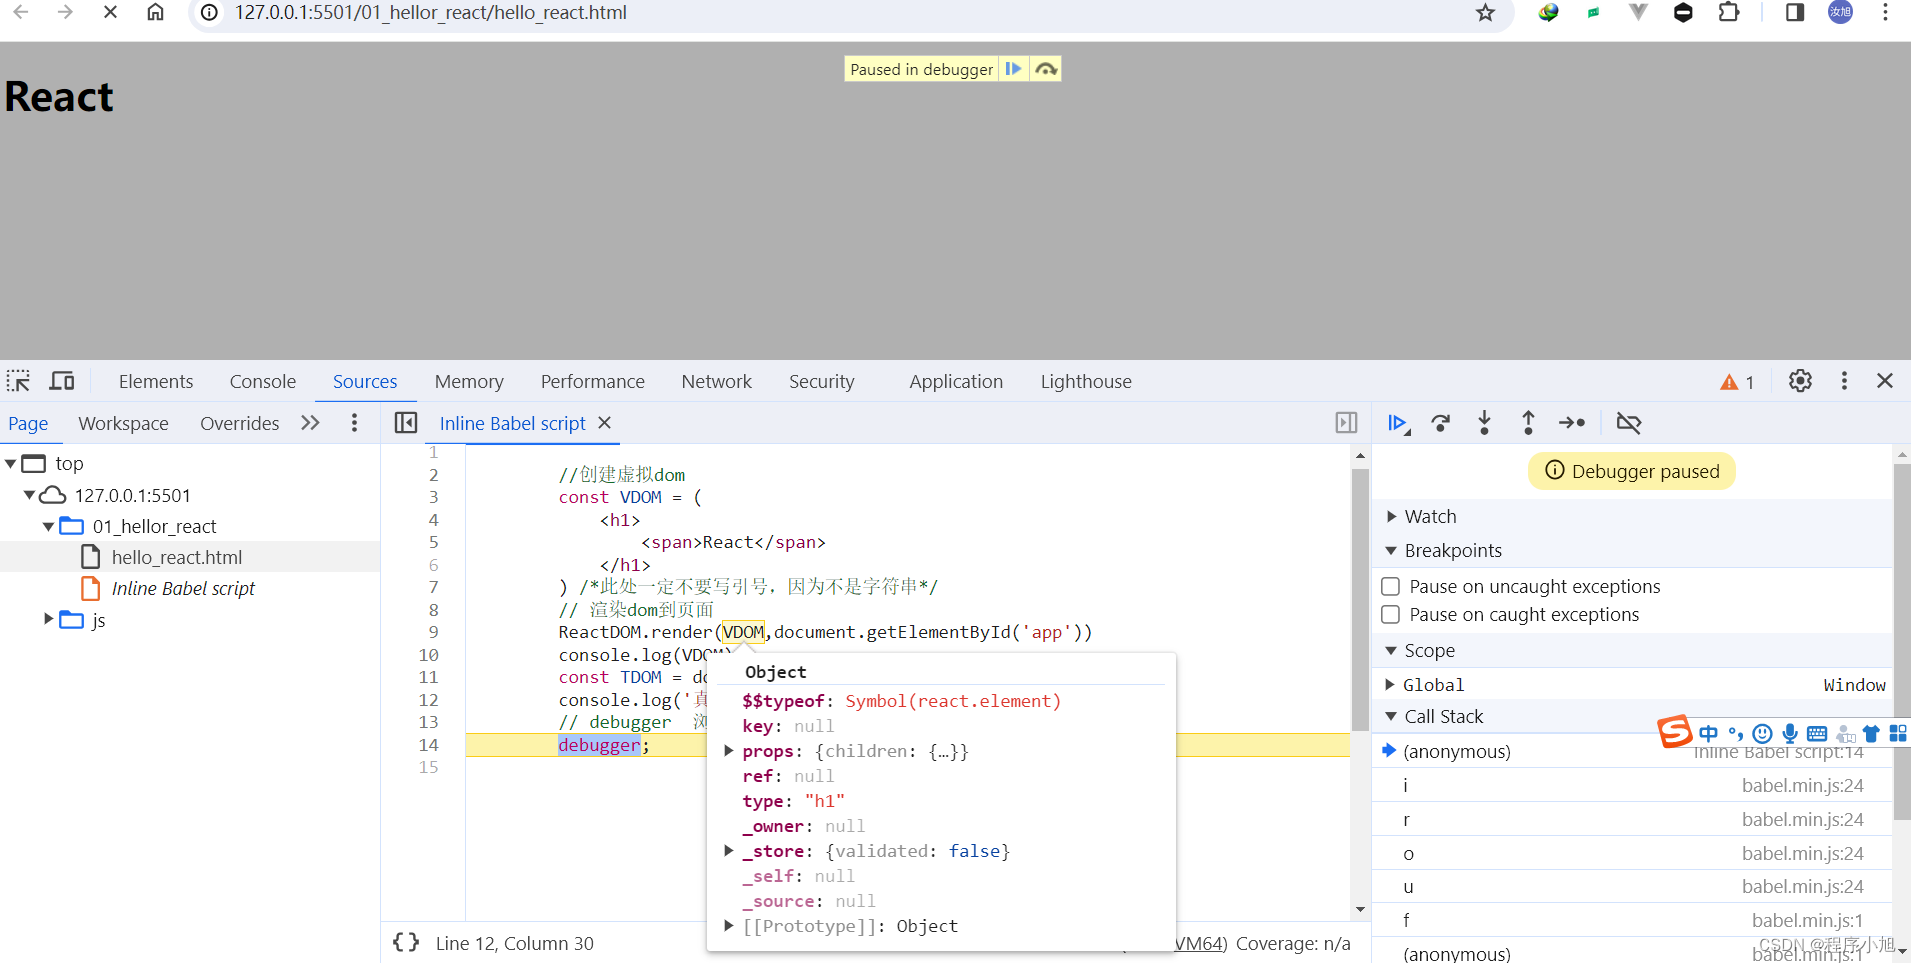Screen dimensions: 1911x963
Task: Close the Inline Babel script tab
Action: tap(604, 423)
